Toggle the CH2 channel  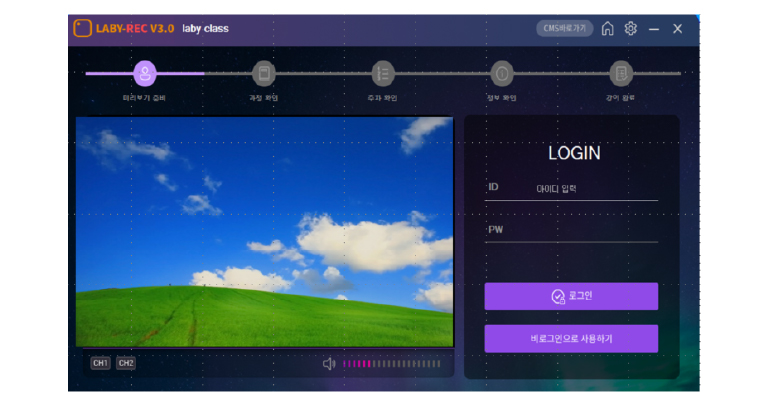[x=125, y=363]
